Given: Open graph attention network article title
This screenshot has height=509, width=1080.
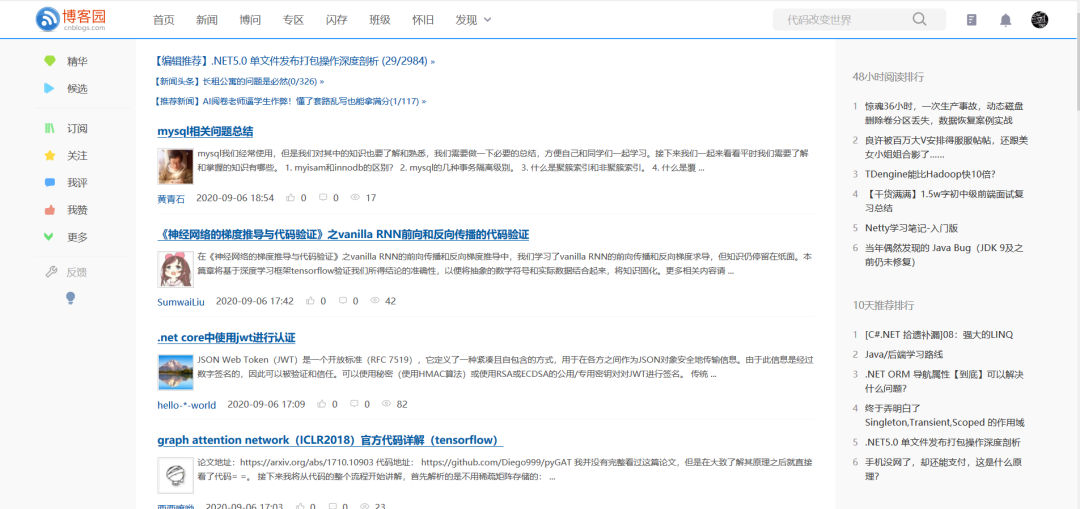Looking at the screenshot, I should click(330, 441).
